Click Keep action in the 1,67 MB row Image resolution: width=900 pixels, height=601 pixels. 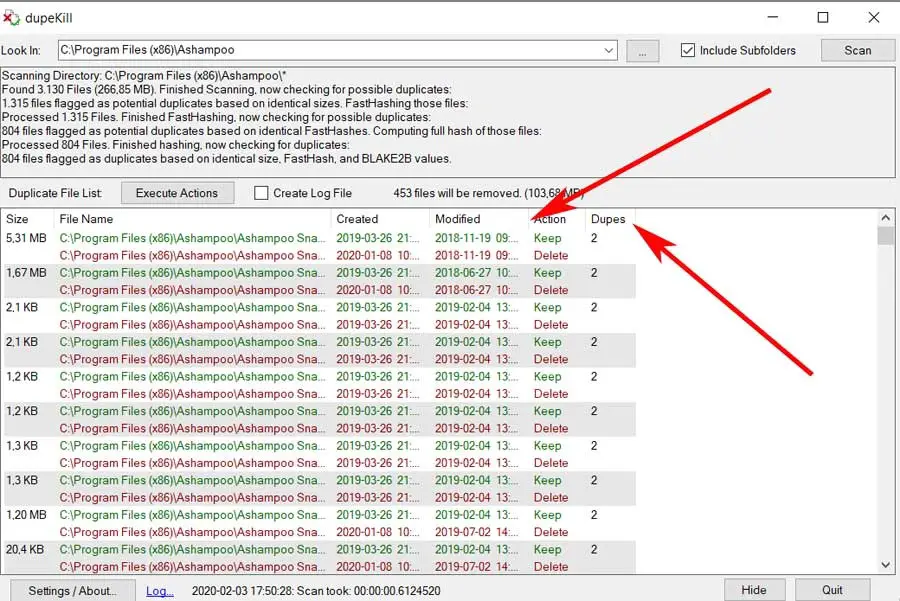coord(548,273)
